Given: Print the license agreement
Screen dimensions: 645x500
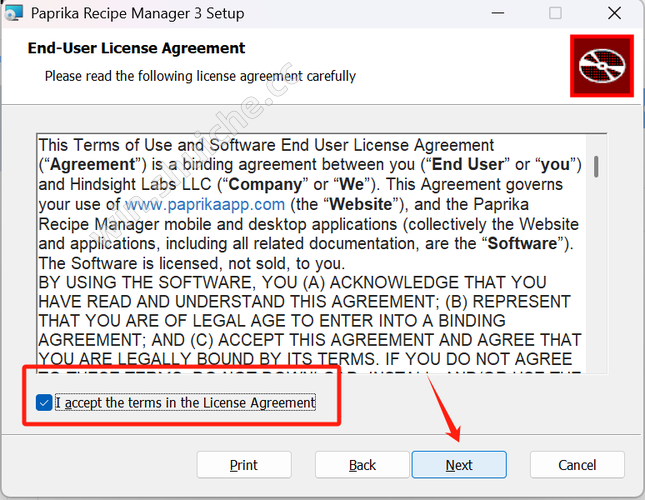Looking at the screenshot, I should tap(244, 465).
